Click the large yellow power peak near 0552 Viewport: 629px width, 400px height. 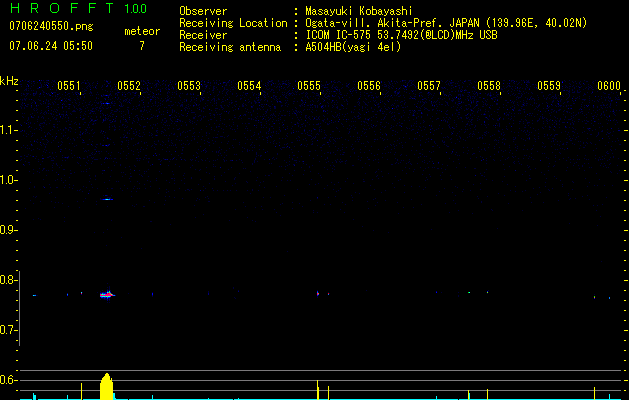(x=106, y=386)
